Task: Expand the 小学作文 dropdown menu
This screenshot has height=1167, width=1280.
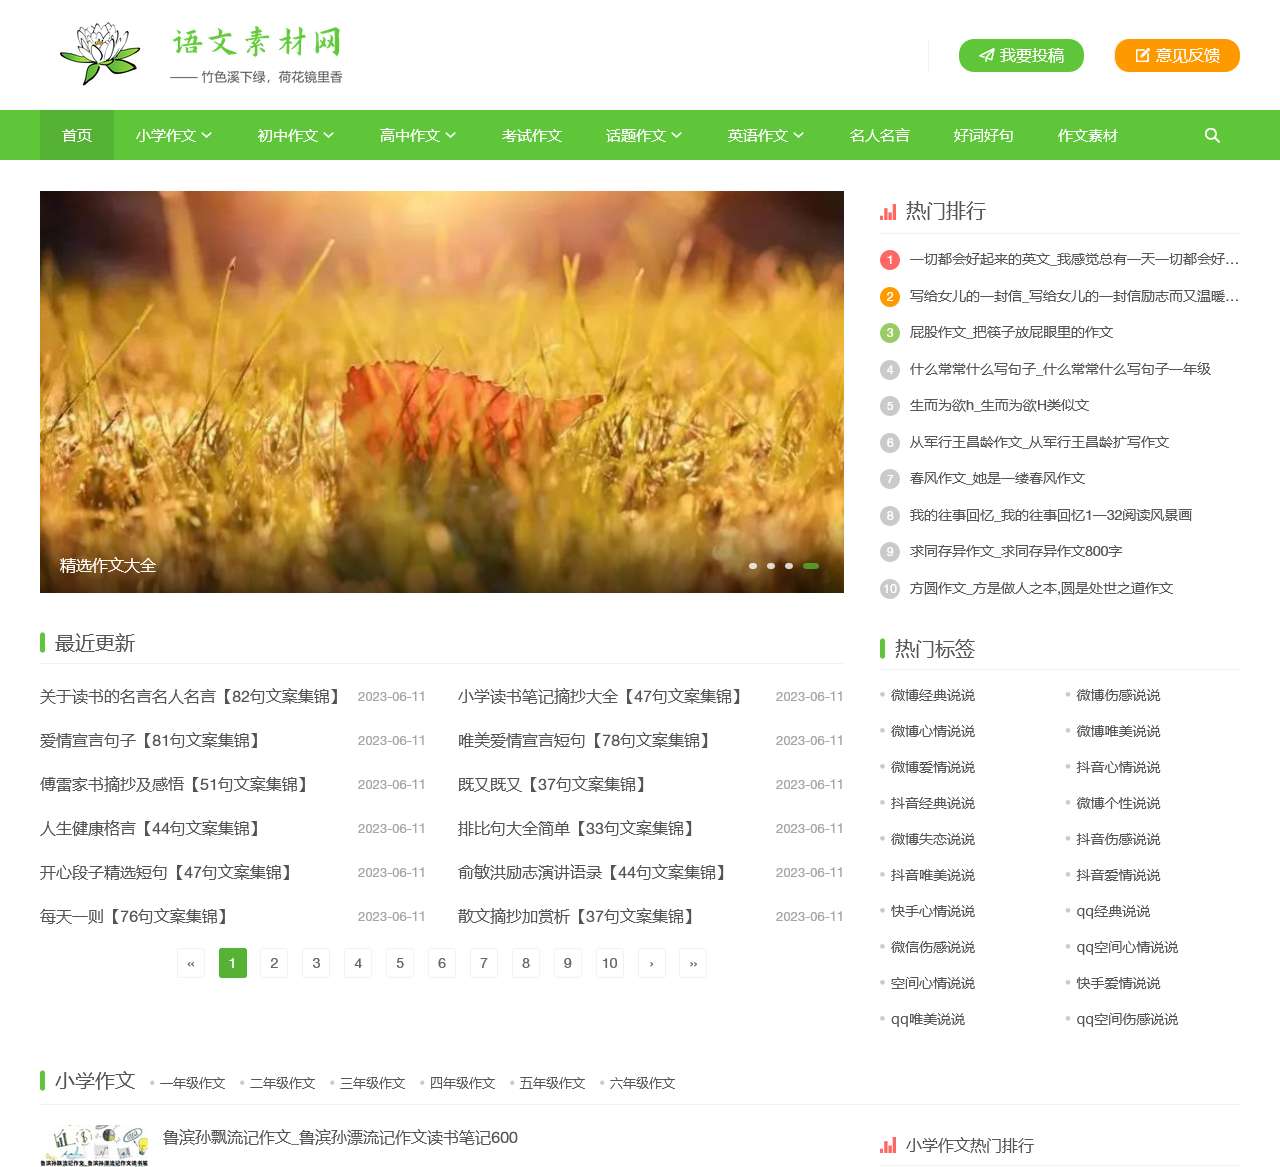Action: click(174, 135)
